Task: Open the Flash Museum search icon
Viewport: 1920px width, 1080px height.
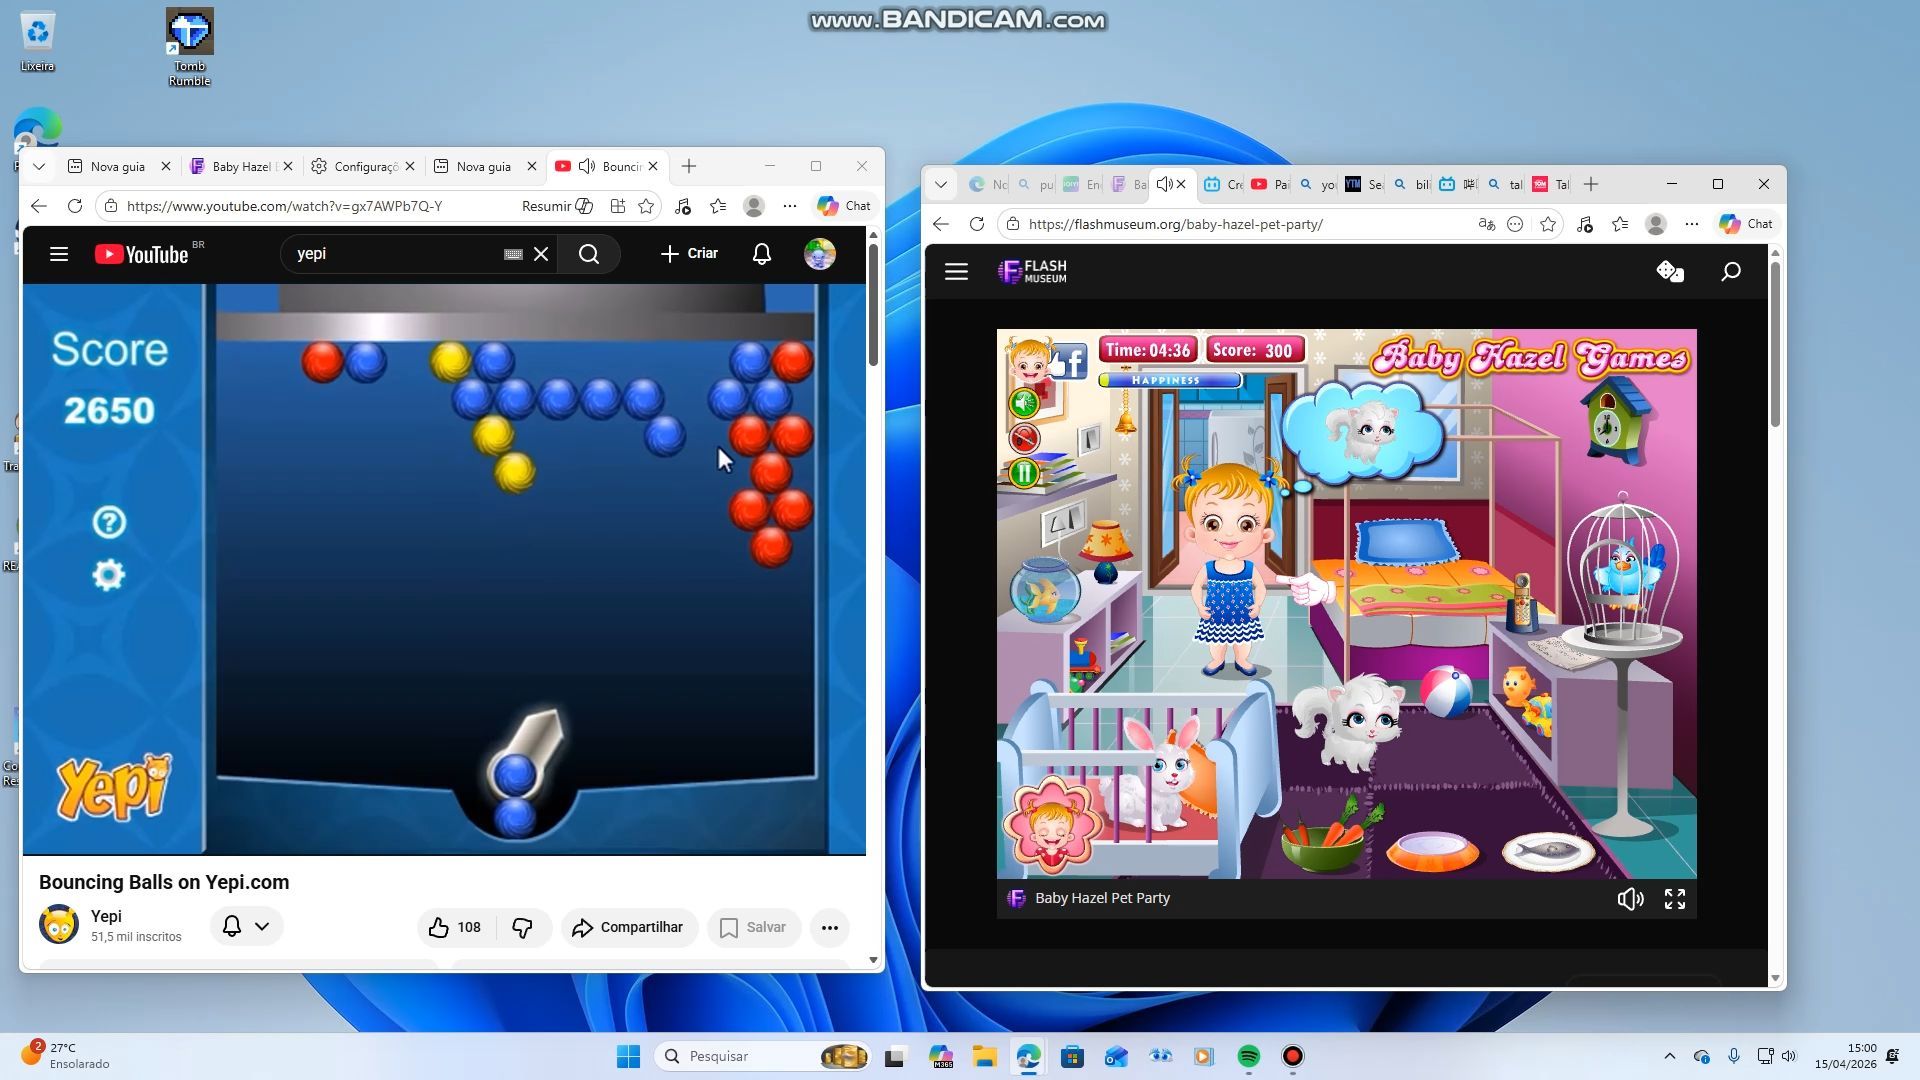Action: click(1730, 271)
